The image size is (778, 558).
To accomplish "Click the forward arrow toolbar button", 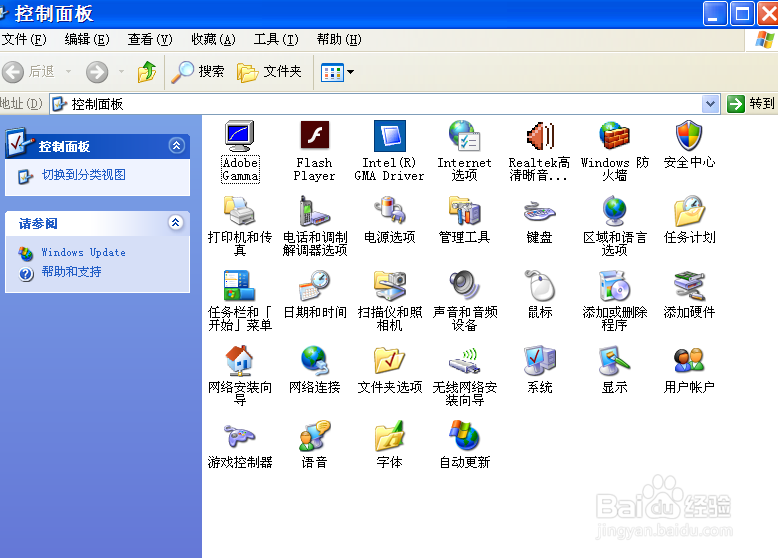I will tap(97, 72).
